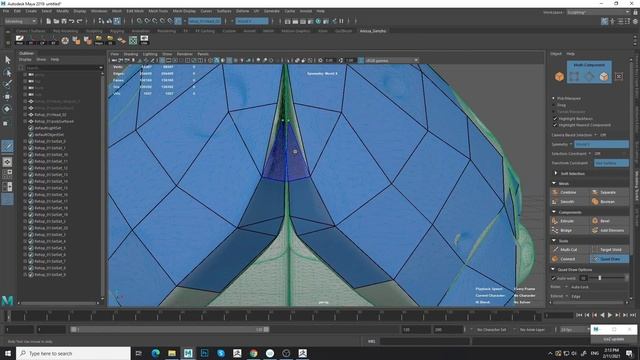Pick the Paint Selection tool
Viewport: 640px width, 360px height.
click(x=7, y=84)
